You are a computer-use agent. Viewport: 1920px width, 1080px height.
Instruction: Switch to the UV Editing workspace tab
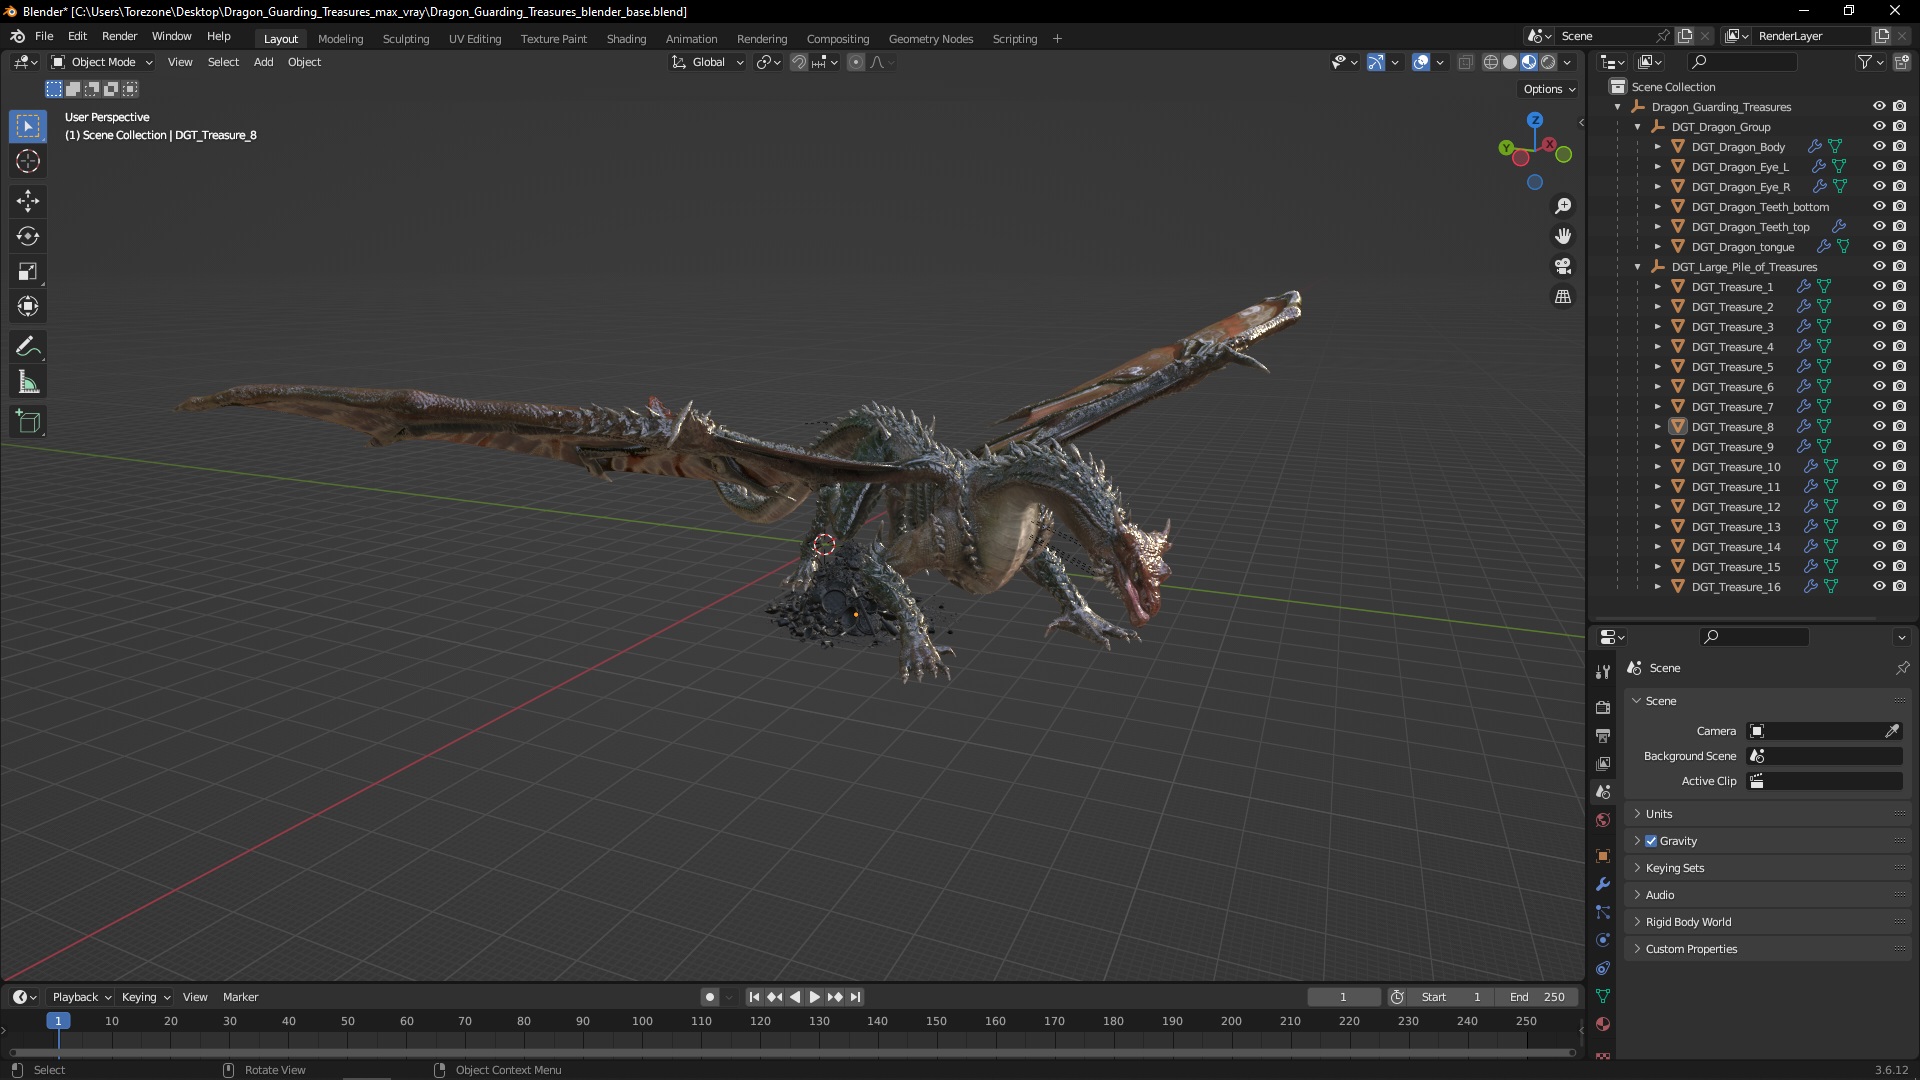[475, 39]
